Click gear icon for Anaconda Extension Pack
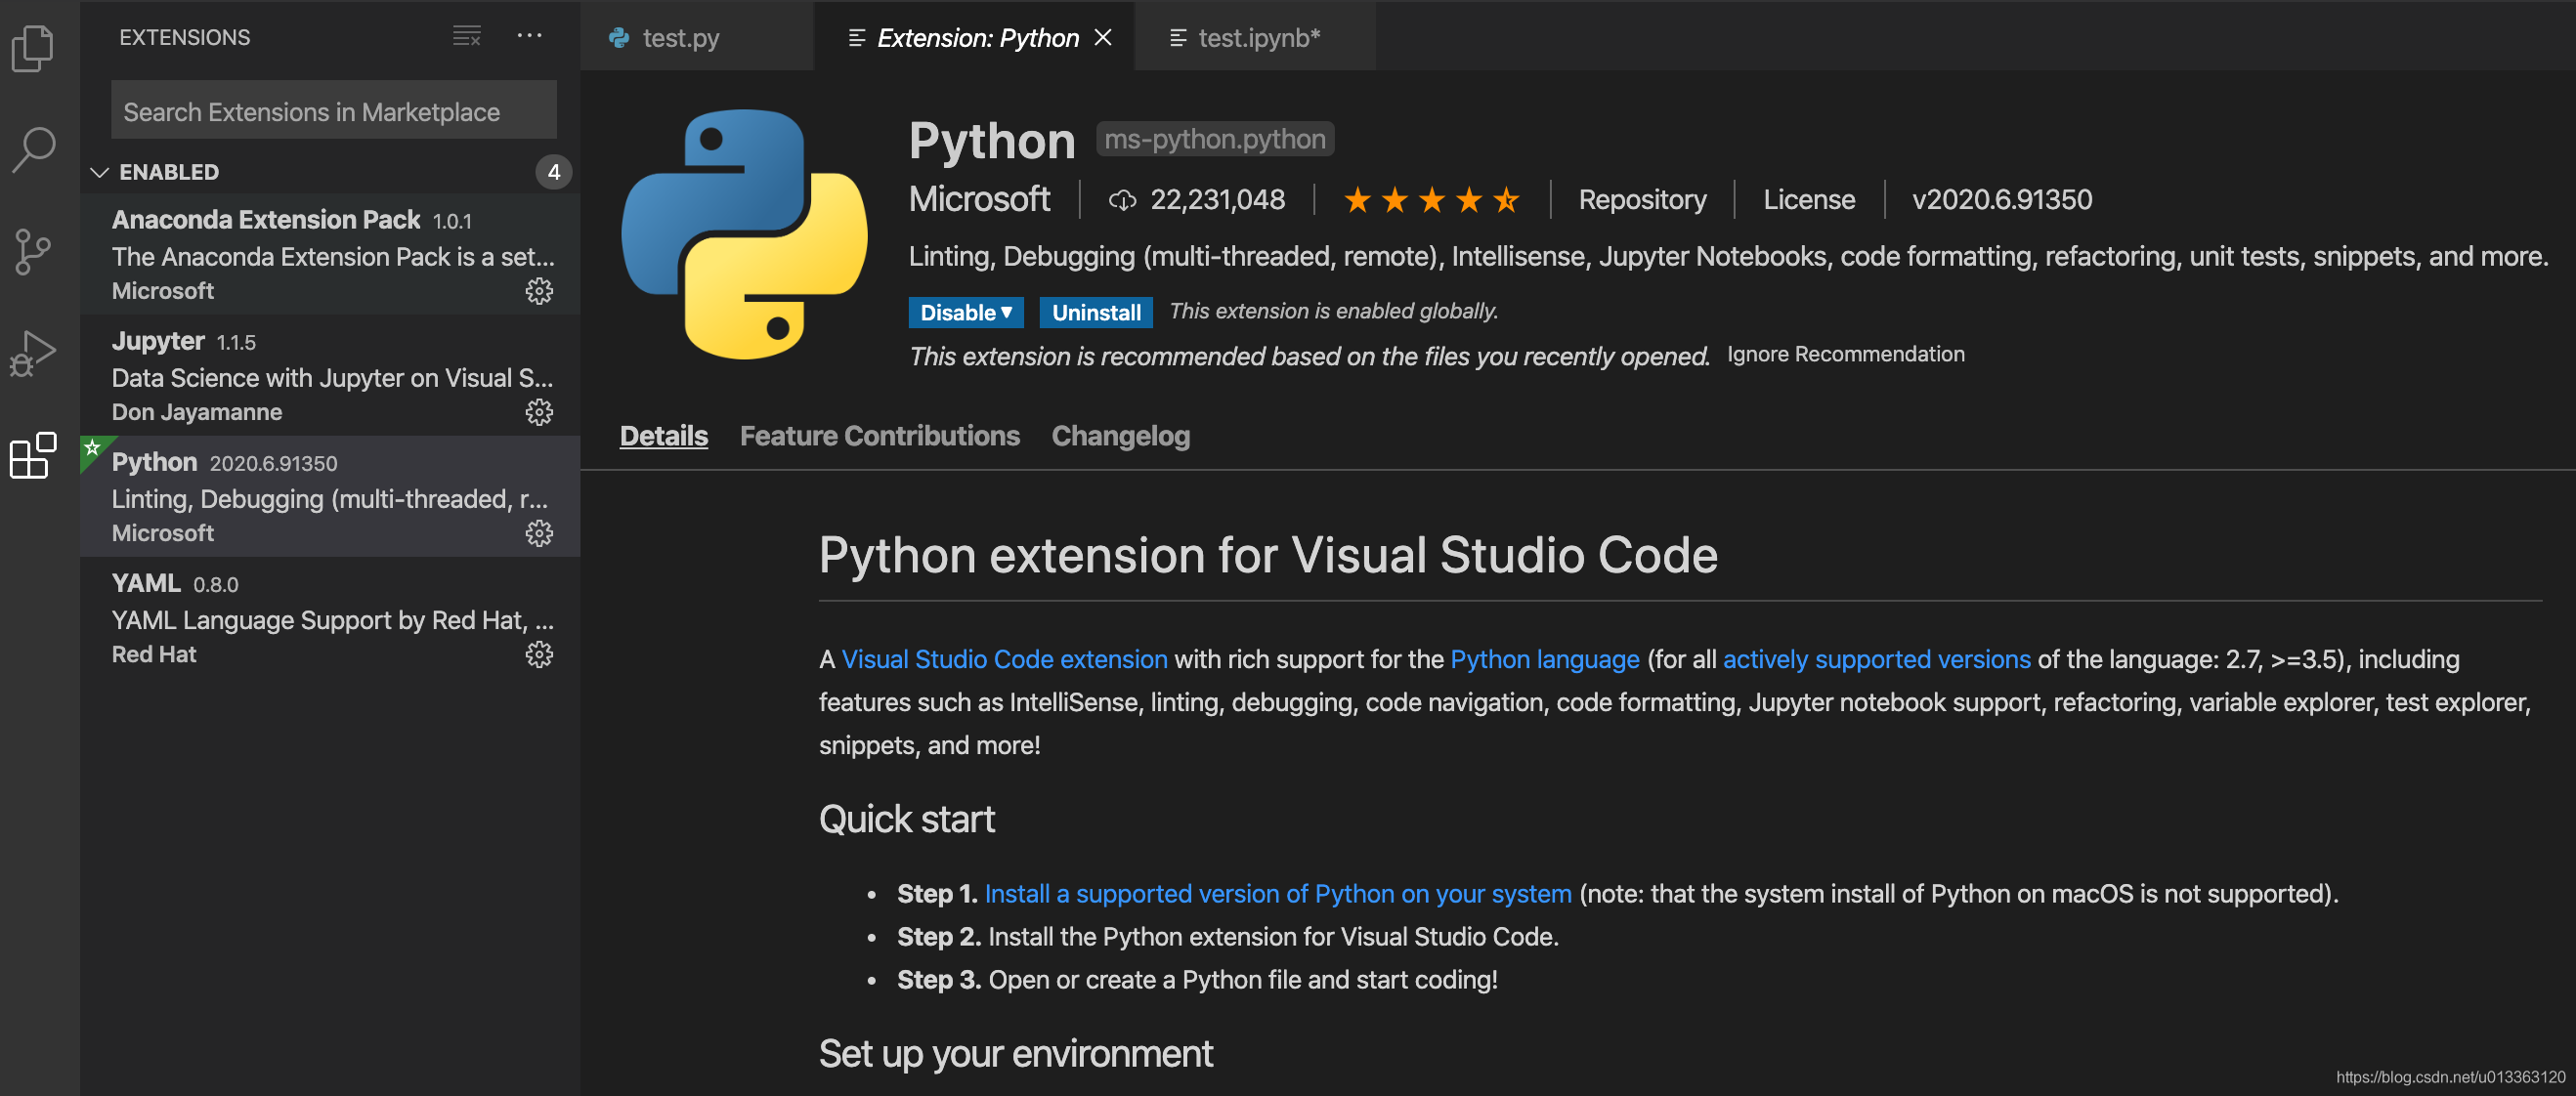 [539, 291]
